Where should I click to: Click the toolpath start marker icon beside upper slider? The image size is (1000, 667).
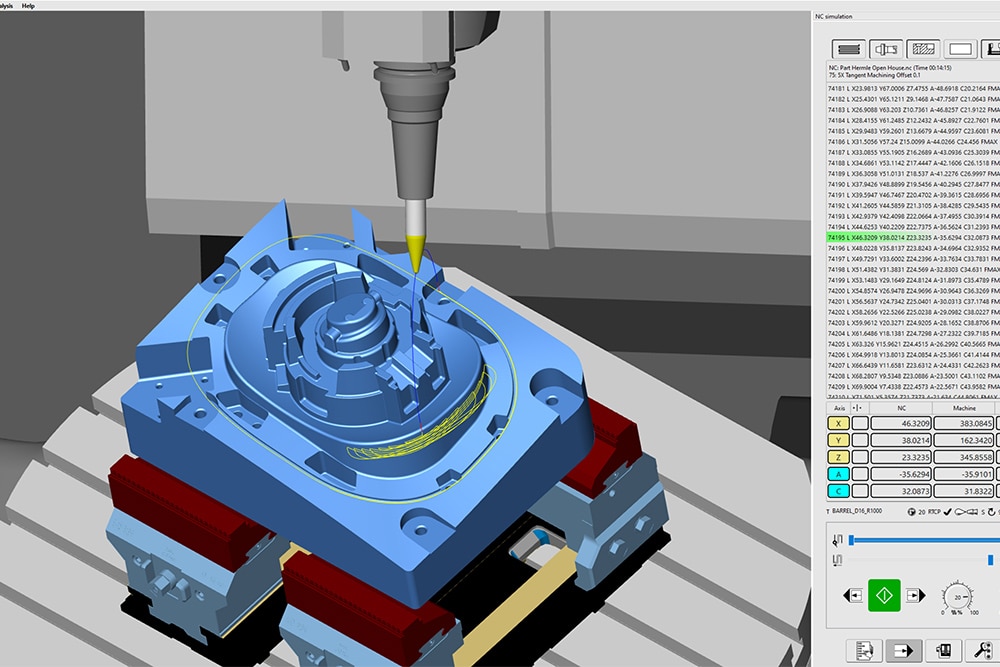click(x=837, y=541)
